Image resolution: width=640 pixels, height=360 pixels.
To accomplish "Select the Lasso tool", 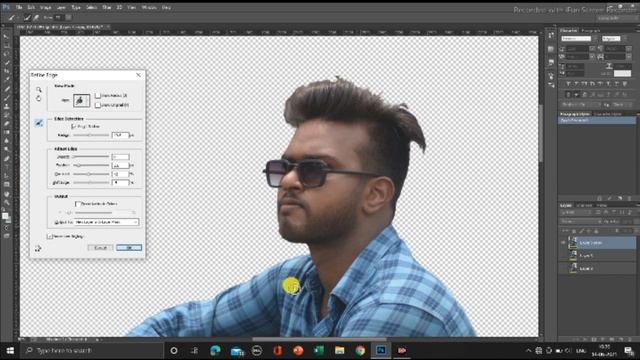I will coord(6,54).
